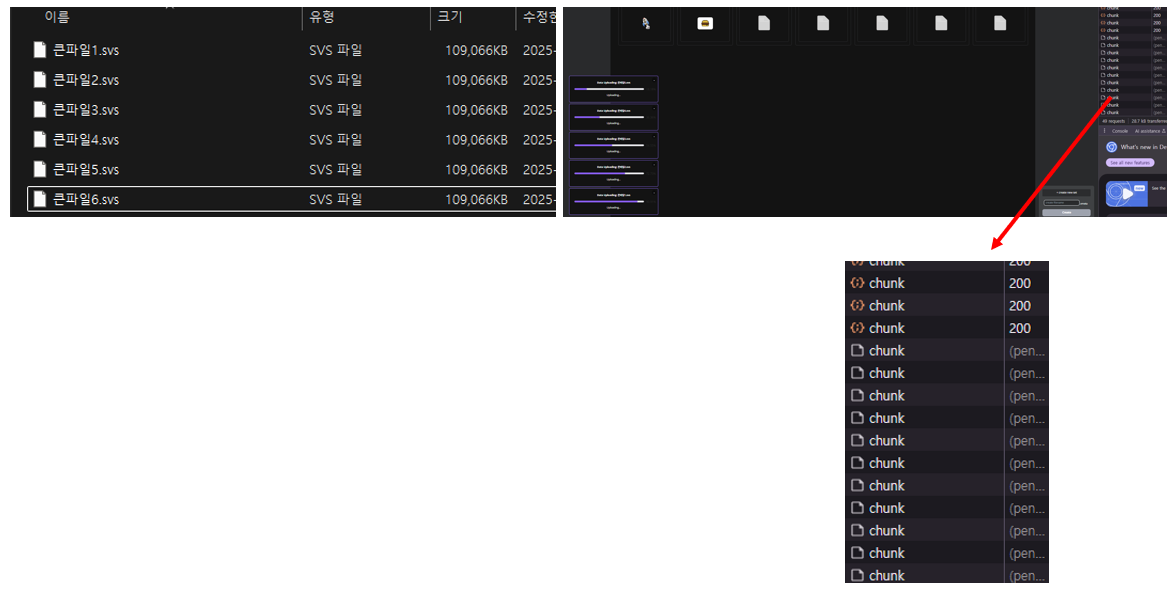Click the file icon beside 큰파일5.svs
Viewport: 1174px width, 589px height.
coord(40,169)
